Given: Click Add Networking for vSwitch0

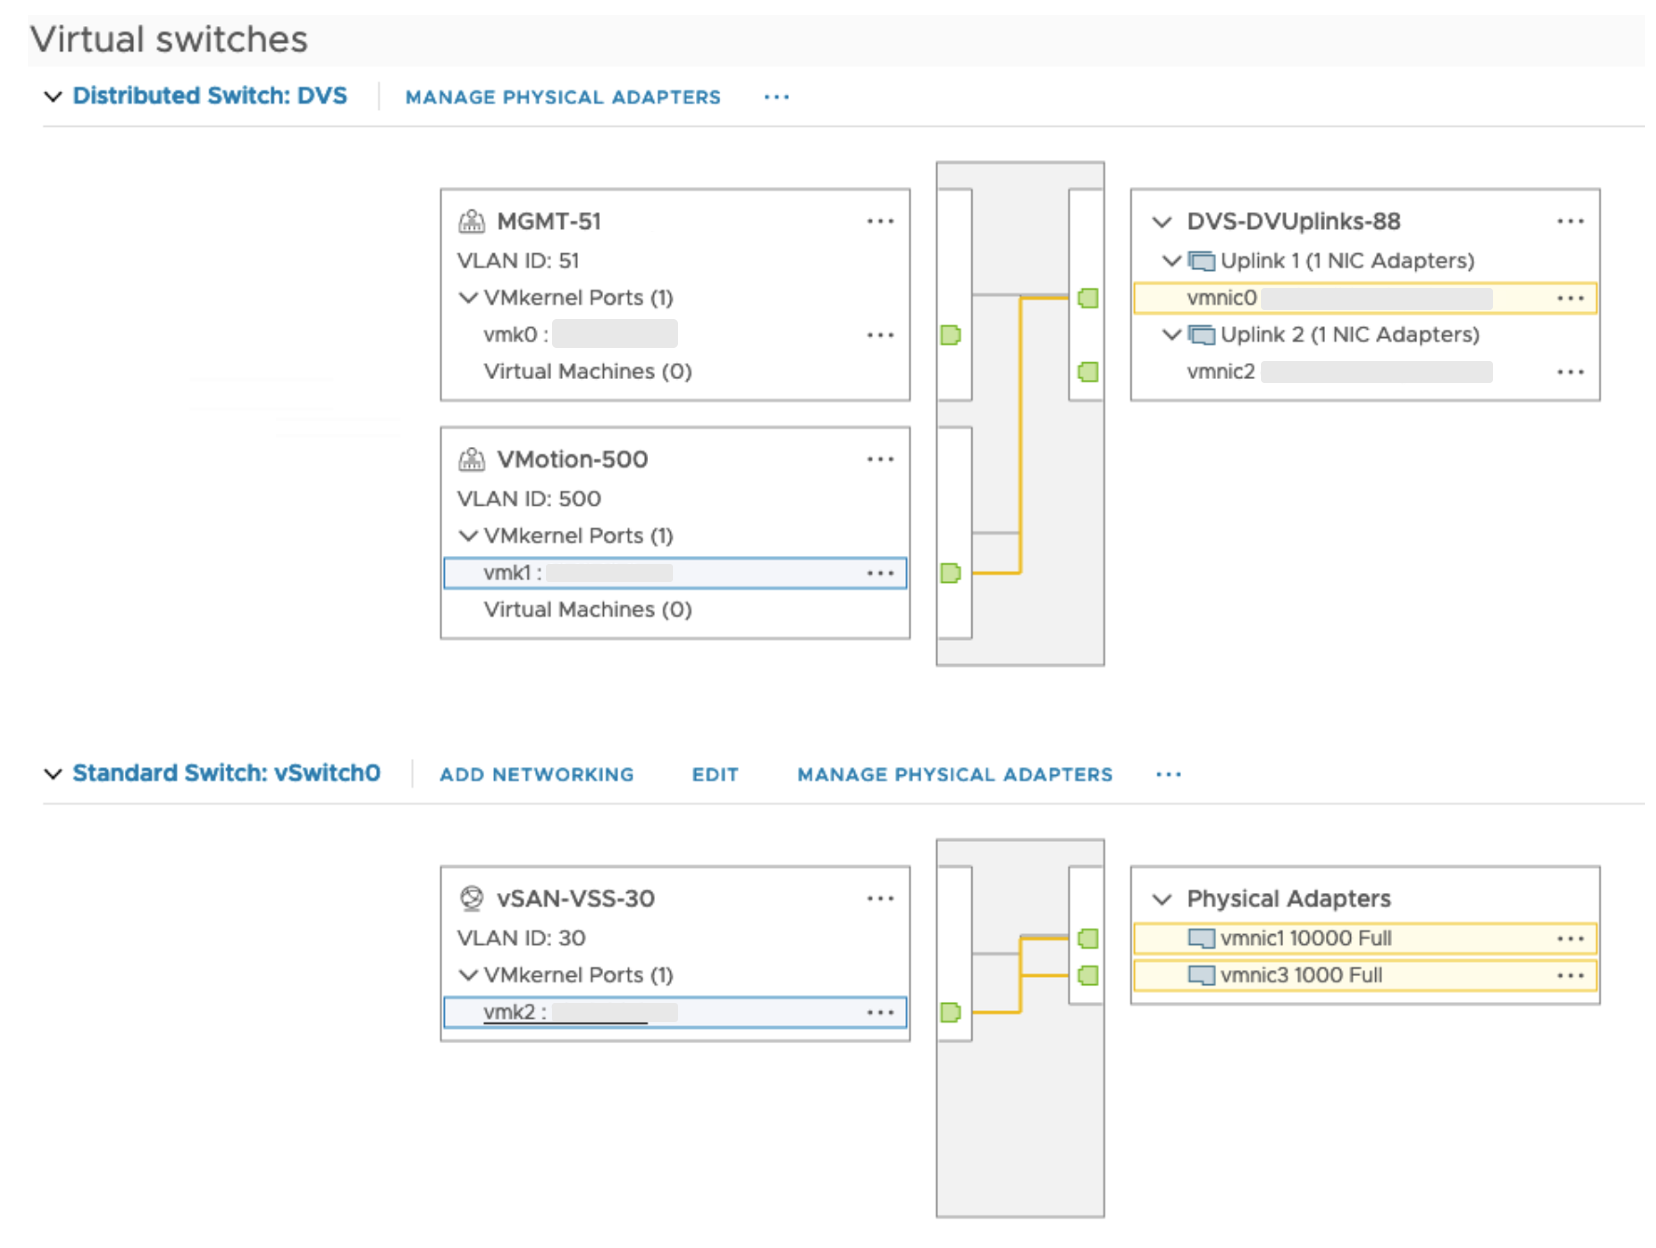Looking at the screenshot, I should (536, 774).
